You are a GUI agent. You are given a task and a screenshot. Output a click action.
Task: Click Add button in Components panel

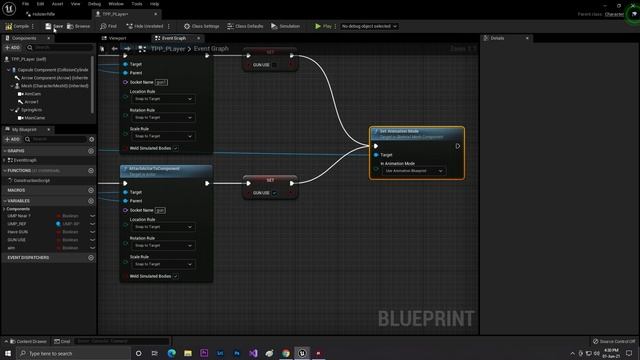12,48
